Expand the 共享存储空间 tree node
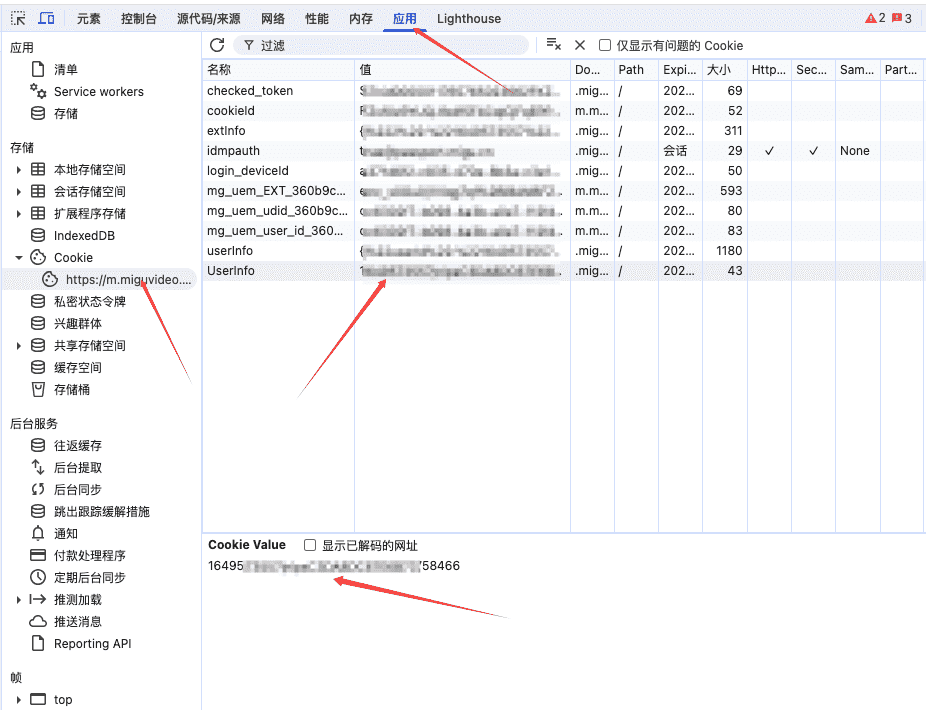The width and height of the screenshot is (926, 710). (19, 346)
